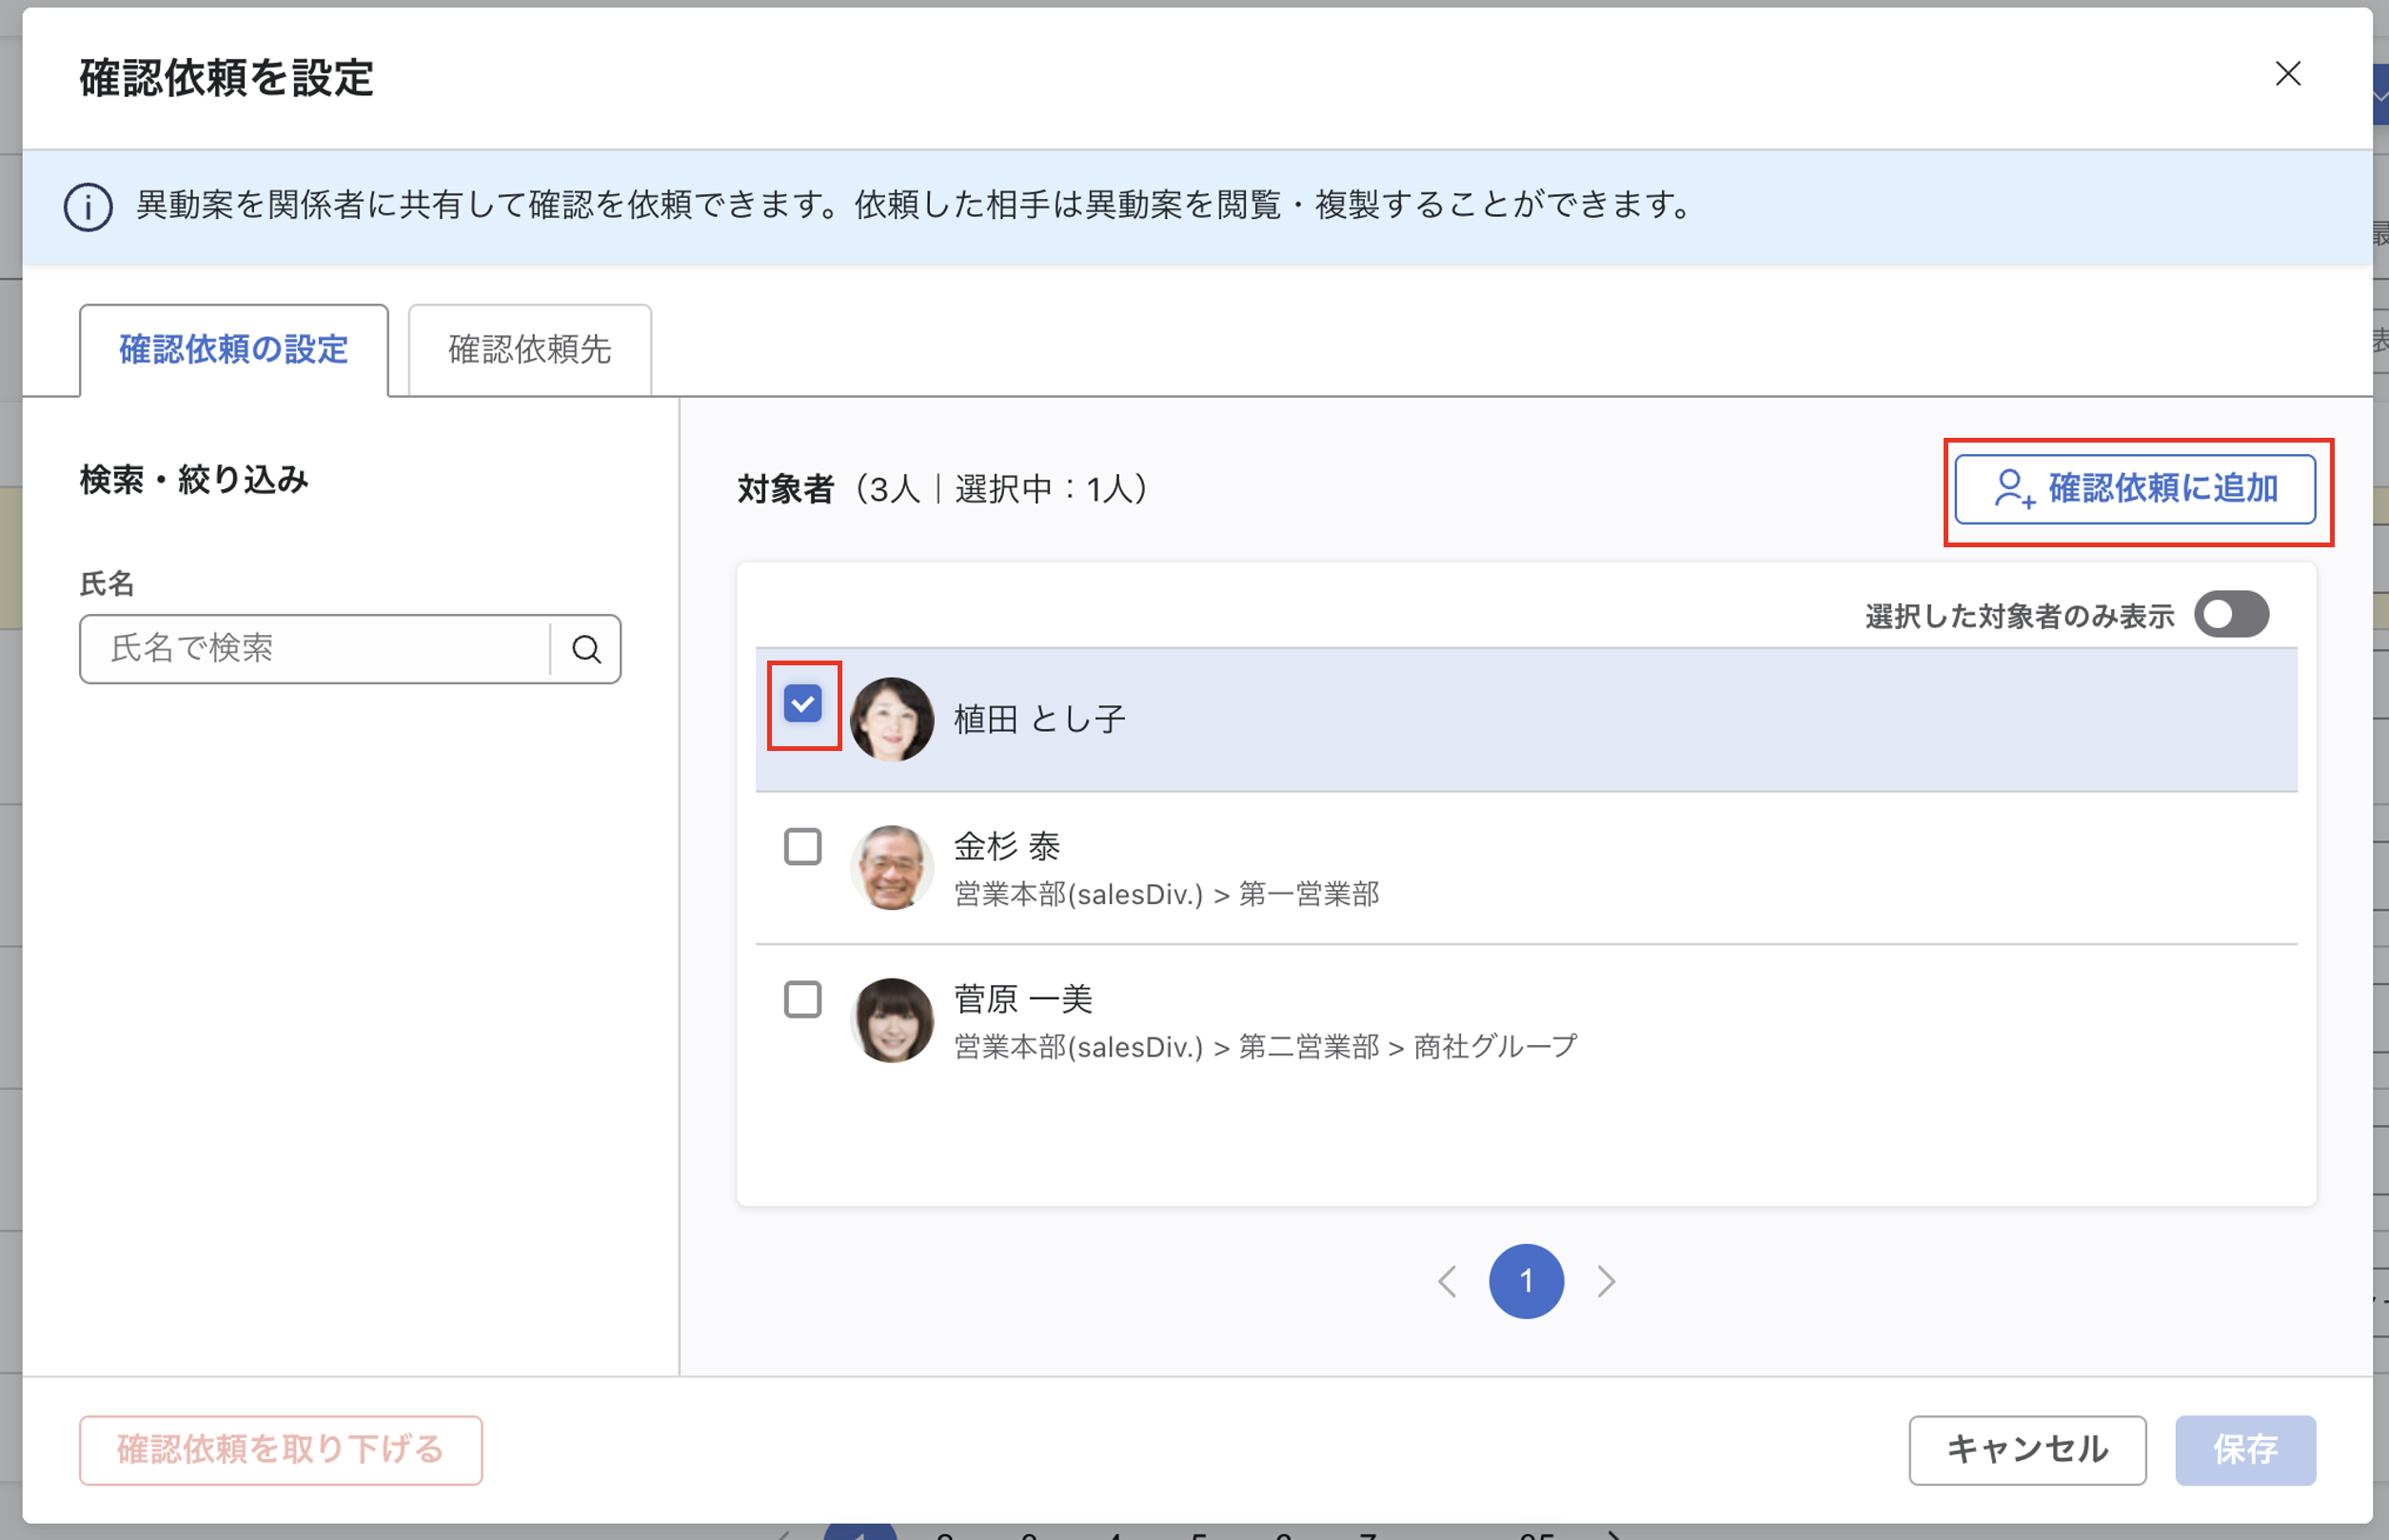Check the 菅原 一美 checkbox

pyautogui.click(x=802, y=999)
